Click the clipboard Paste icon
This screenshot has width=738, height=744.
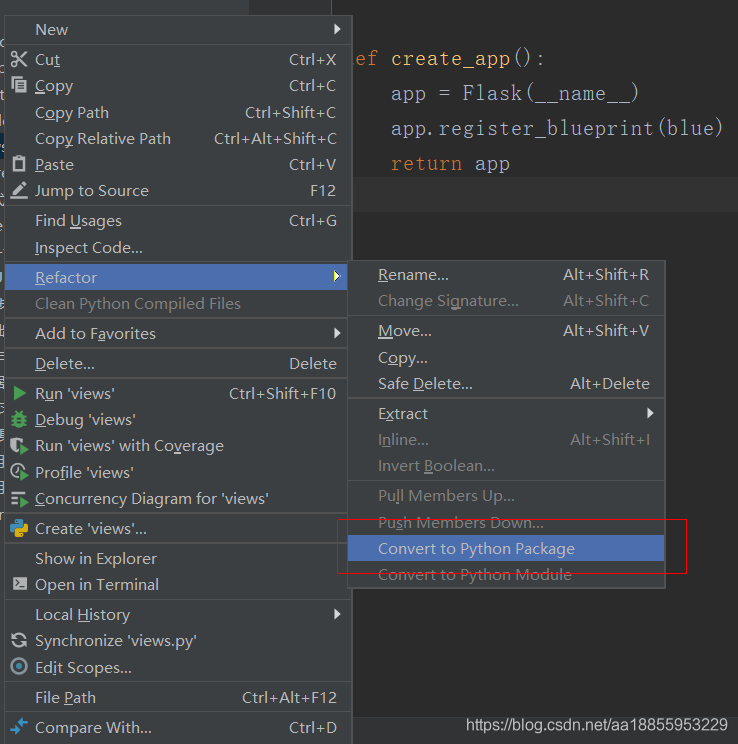(x=19, y=164)
